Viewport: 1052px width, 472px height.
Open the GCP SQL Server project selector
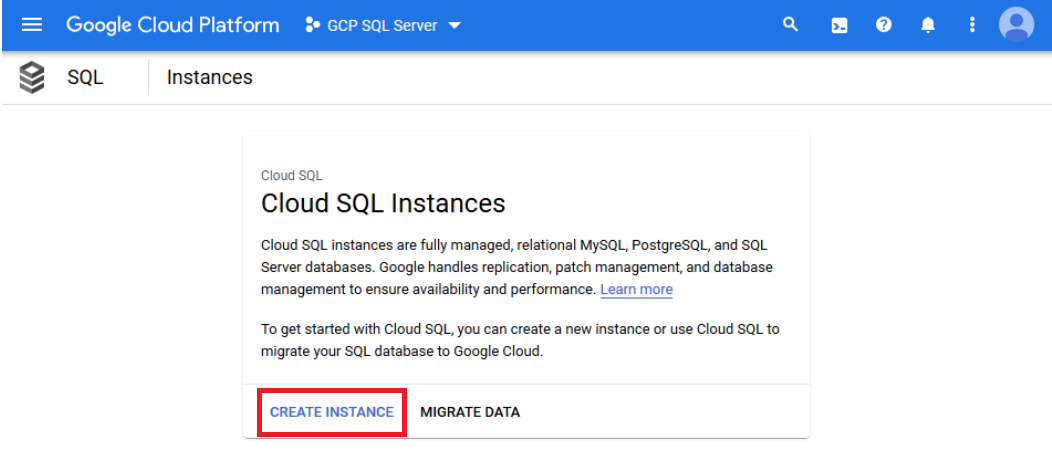click(x=383, y=25)
